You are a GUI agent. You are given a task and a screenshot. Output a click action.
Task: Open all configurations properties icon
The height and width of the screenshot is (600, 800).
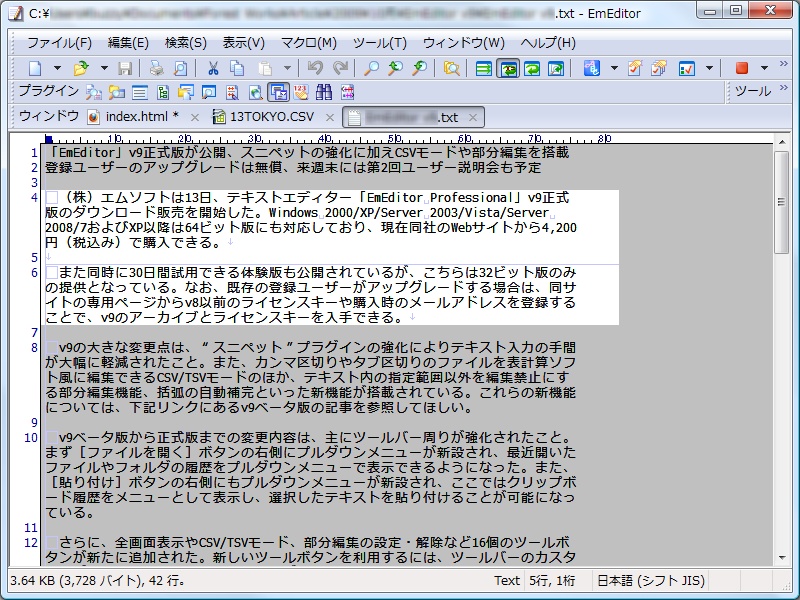coord(659,68)
